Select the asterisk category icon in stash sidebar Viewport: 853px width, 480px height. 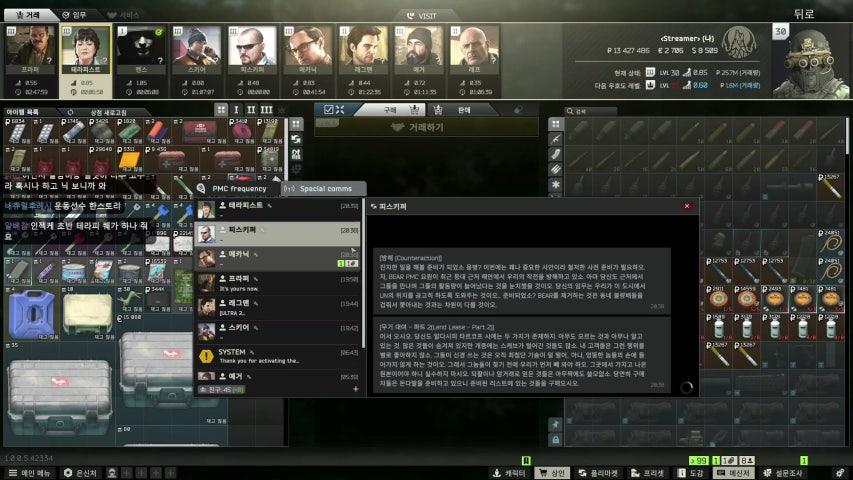click(555, 184)
